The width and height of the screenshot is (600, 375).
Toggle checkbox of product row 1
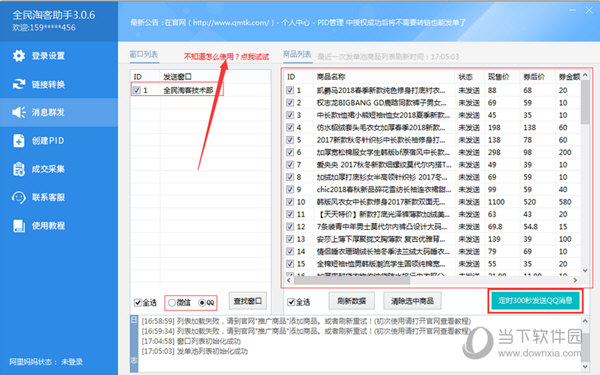point(290,90)
